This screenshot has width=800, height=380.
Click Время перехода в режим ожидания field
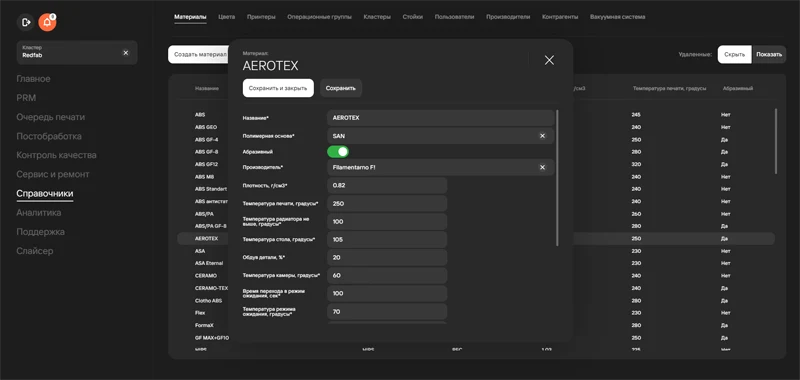pyautogui.click(x=387, y=294)
